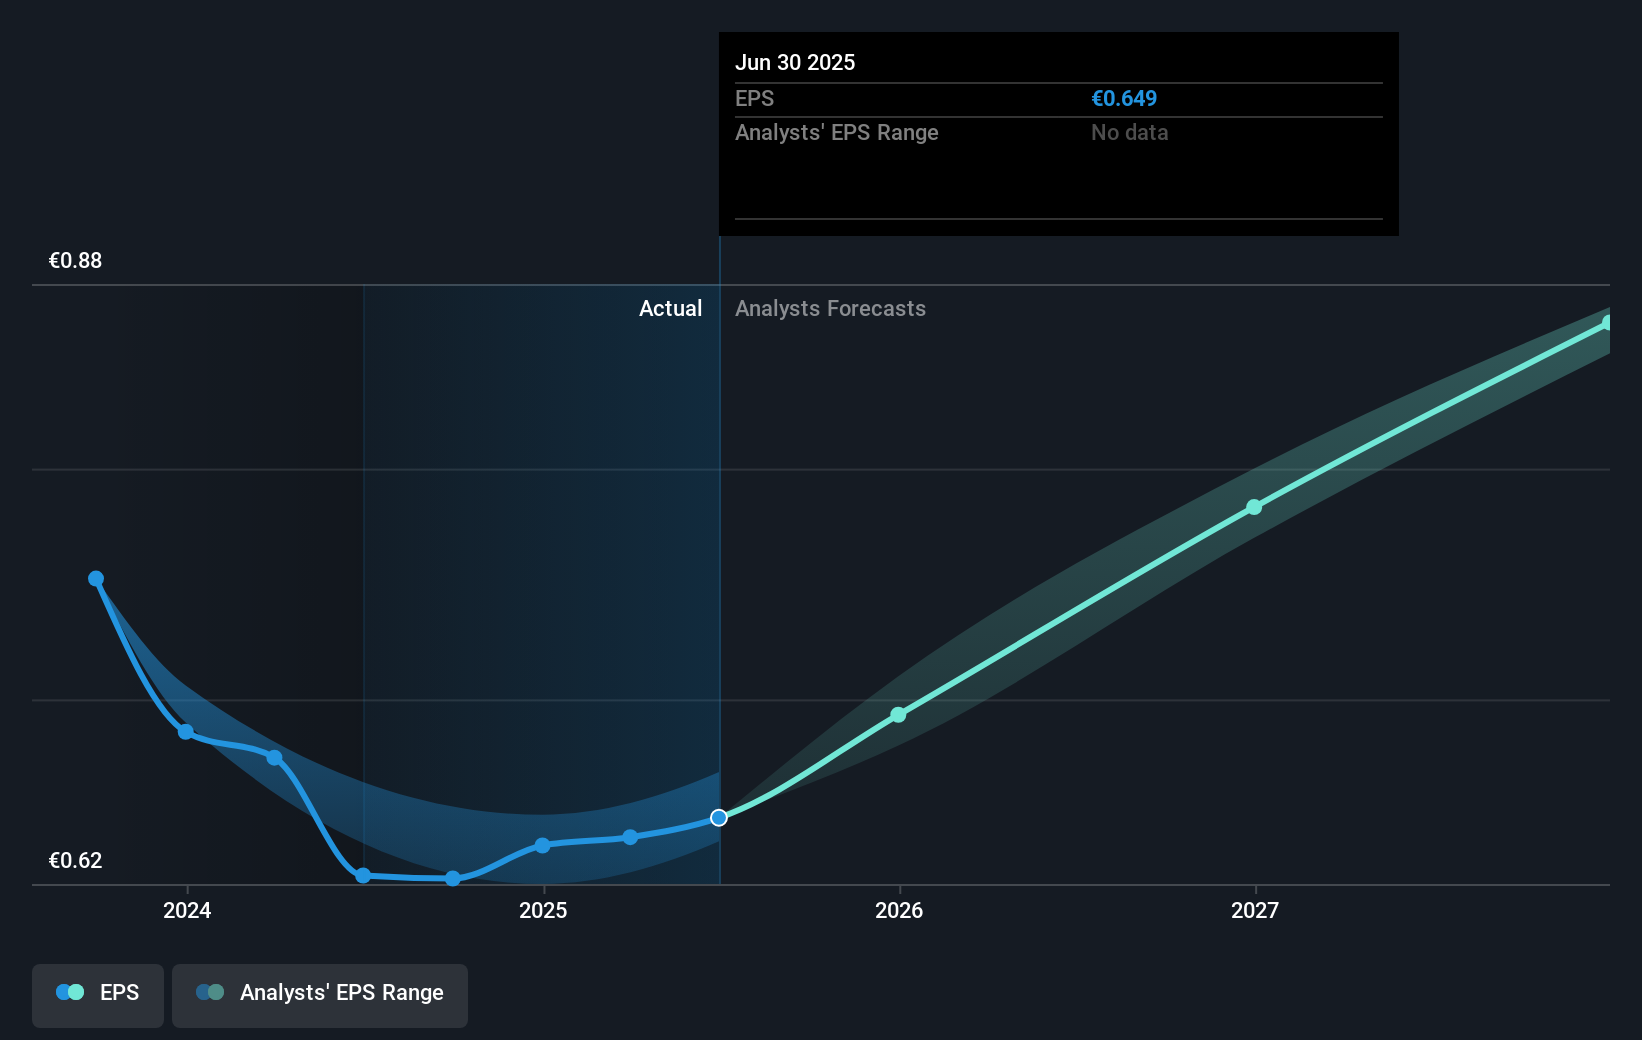
Task: Switch to the Actual section
Action: (x=670, y=308)
